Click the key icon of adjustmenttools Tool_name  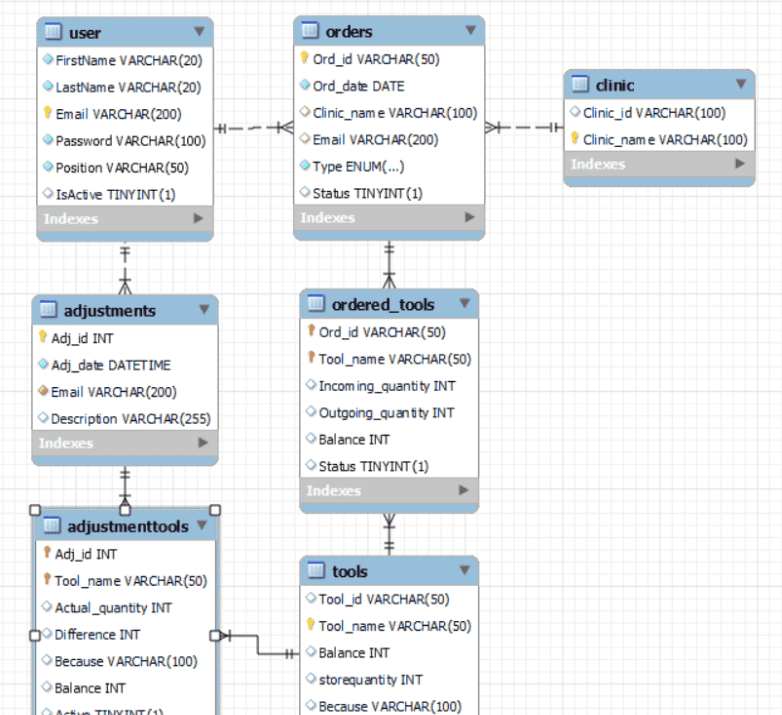click(47, 579)
